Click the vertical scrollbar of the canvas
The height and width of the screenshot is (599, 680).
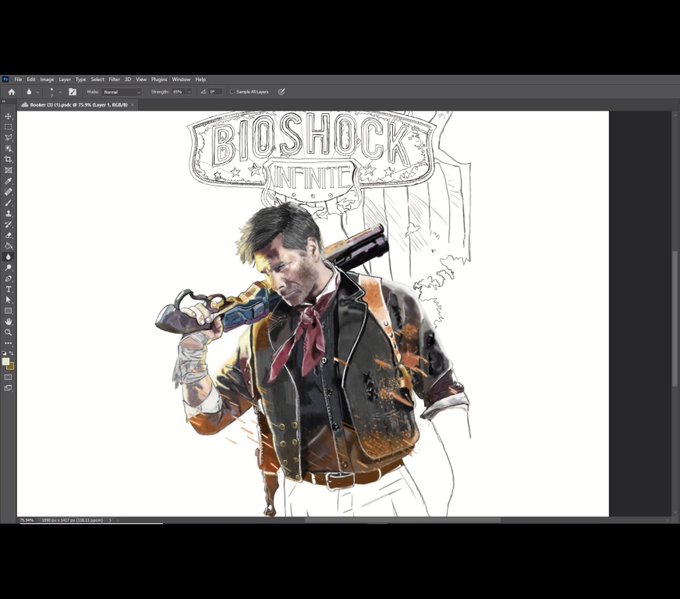[675, 319]
